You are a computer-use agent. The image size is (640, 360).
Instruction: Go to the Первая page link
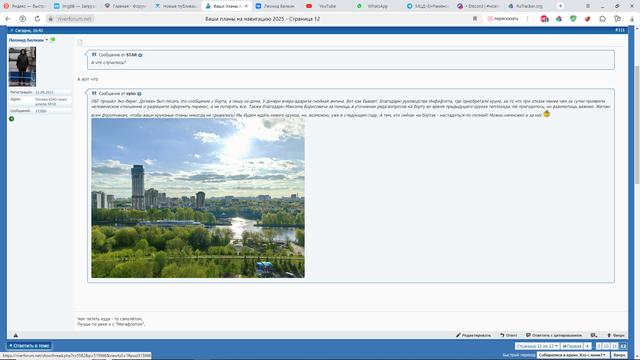(x=572, y=346)
